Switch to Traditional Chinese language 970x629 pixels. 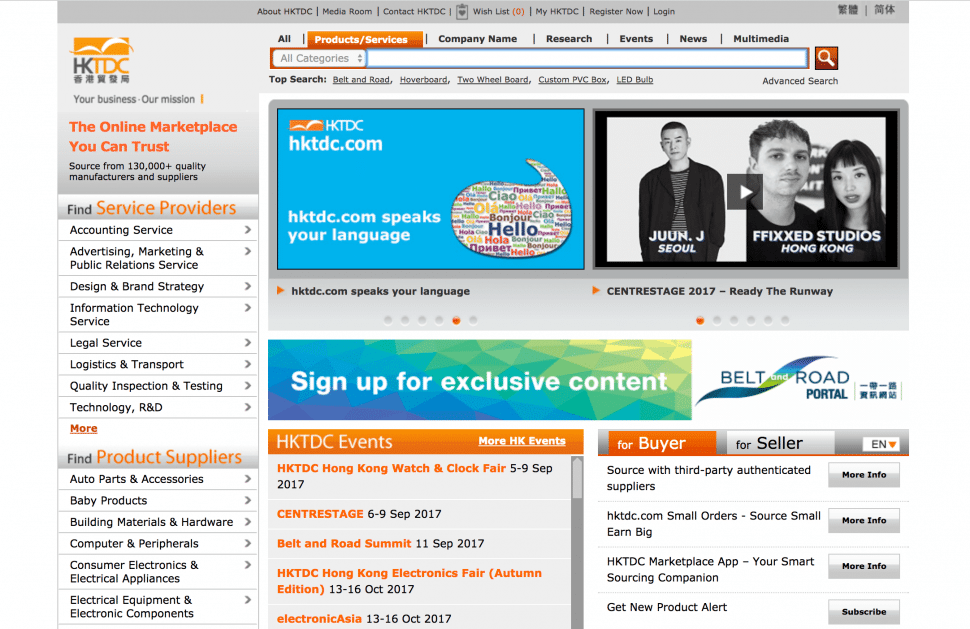pos(848,10)
